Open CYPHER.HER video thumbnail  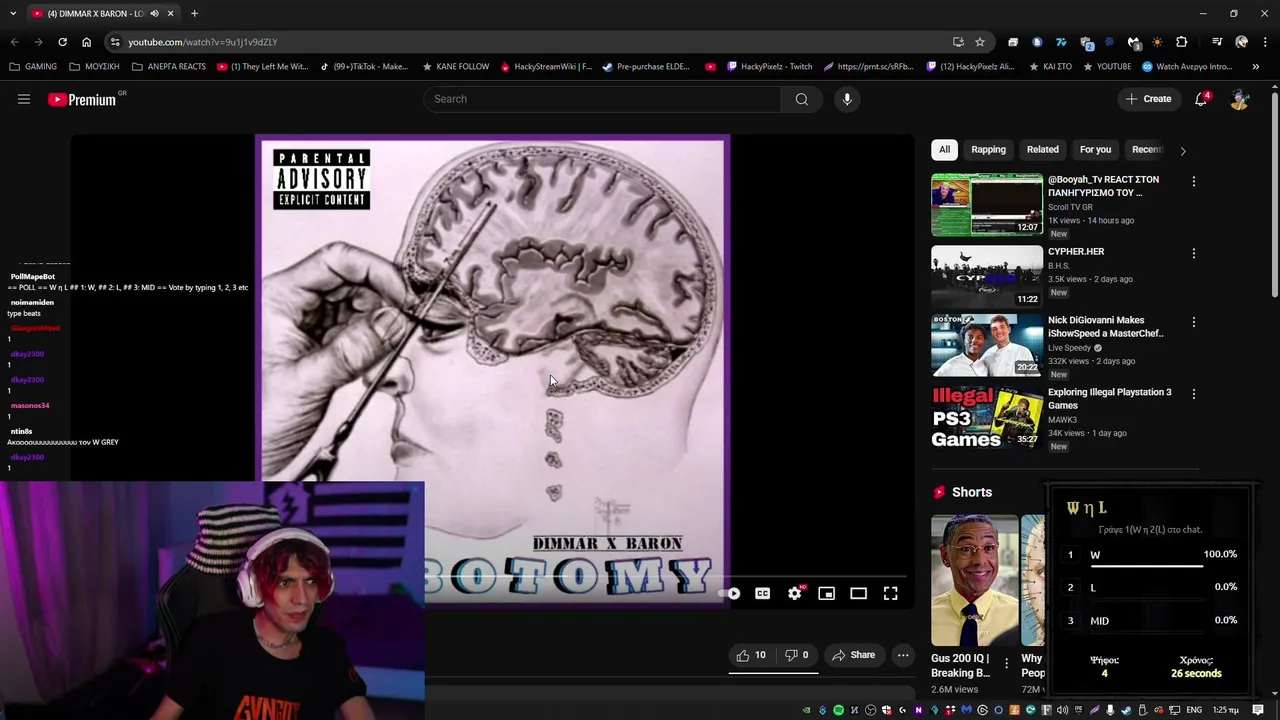[987, 275]
